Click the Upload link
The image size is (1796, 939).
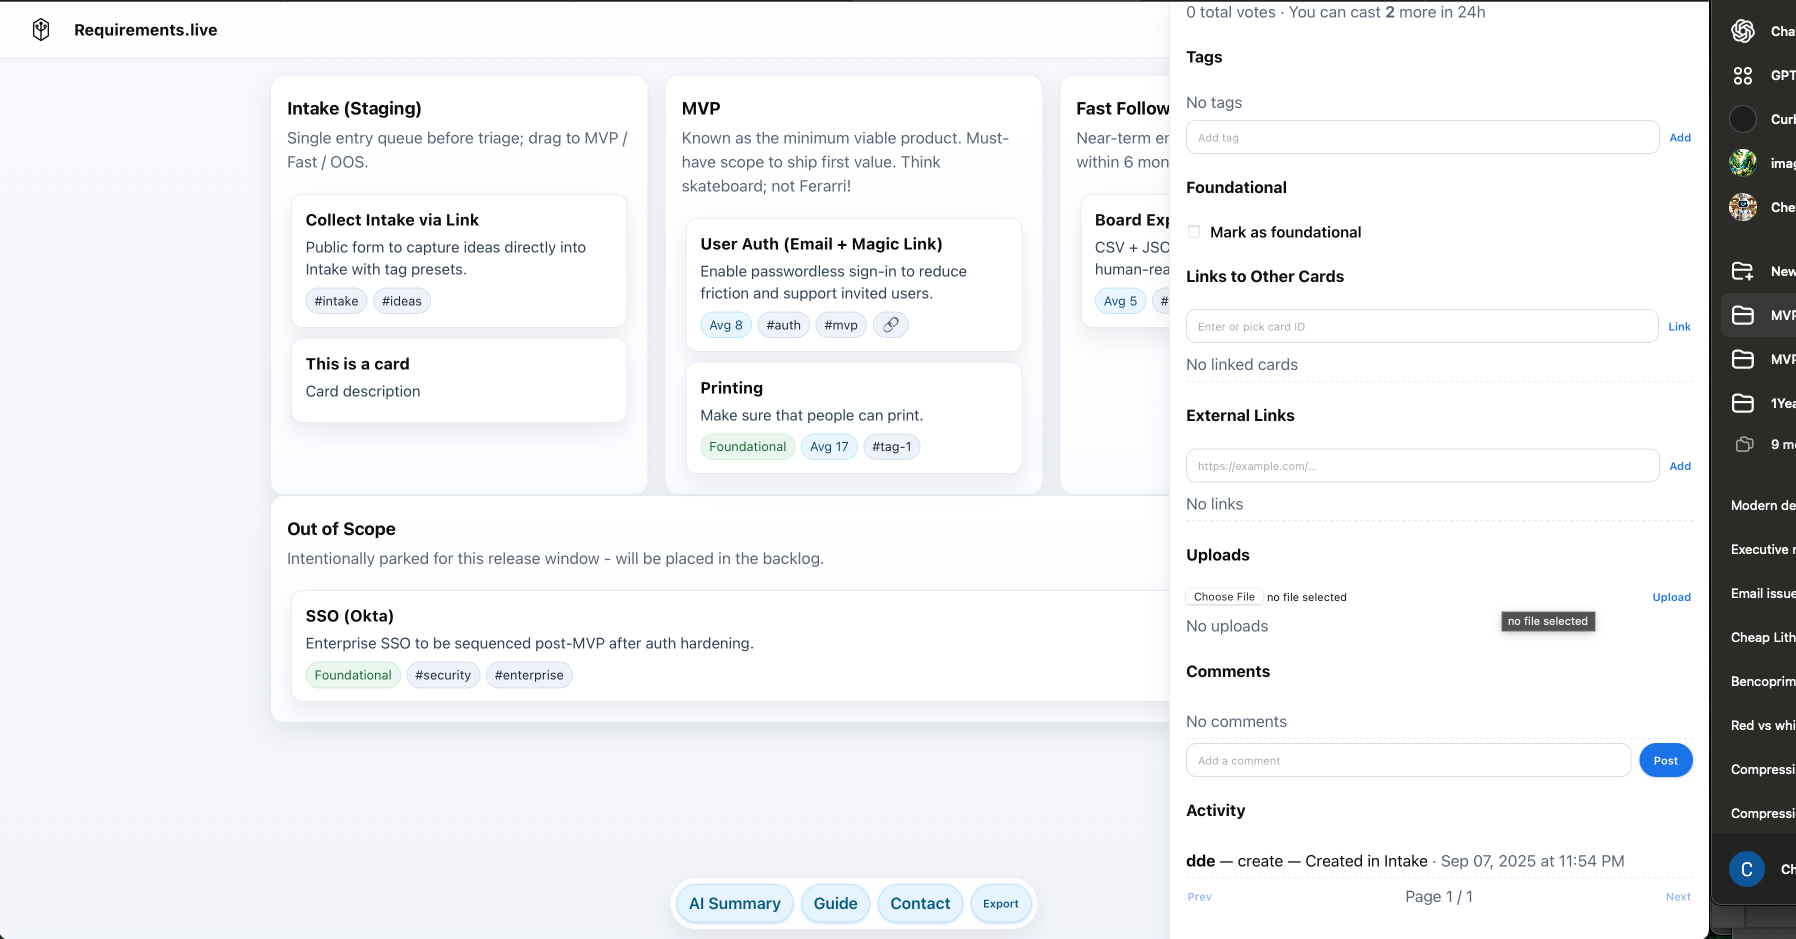tap(1671, 597)
